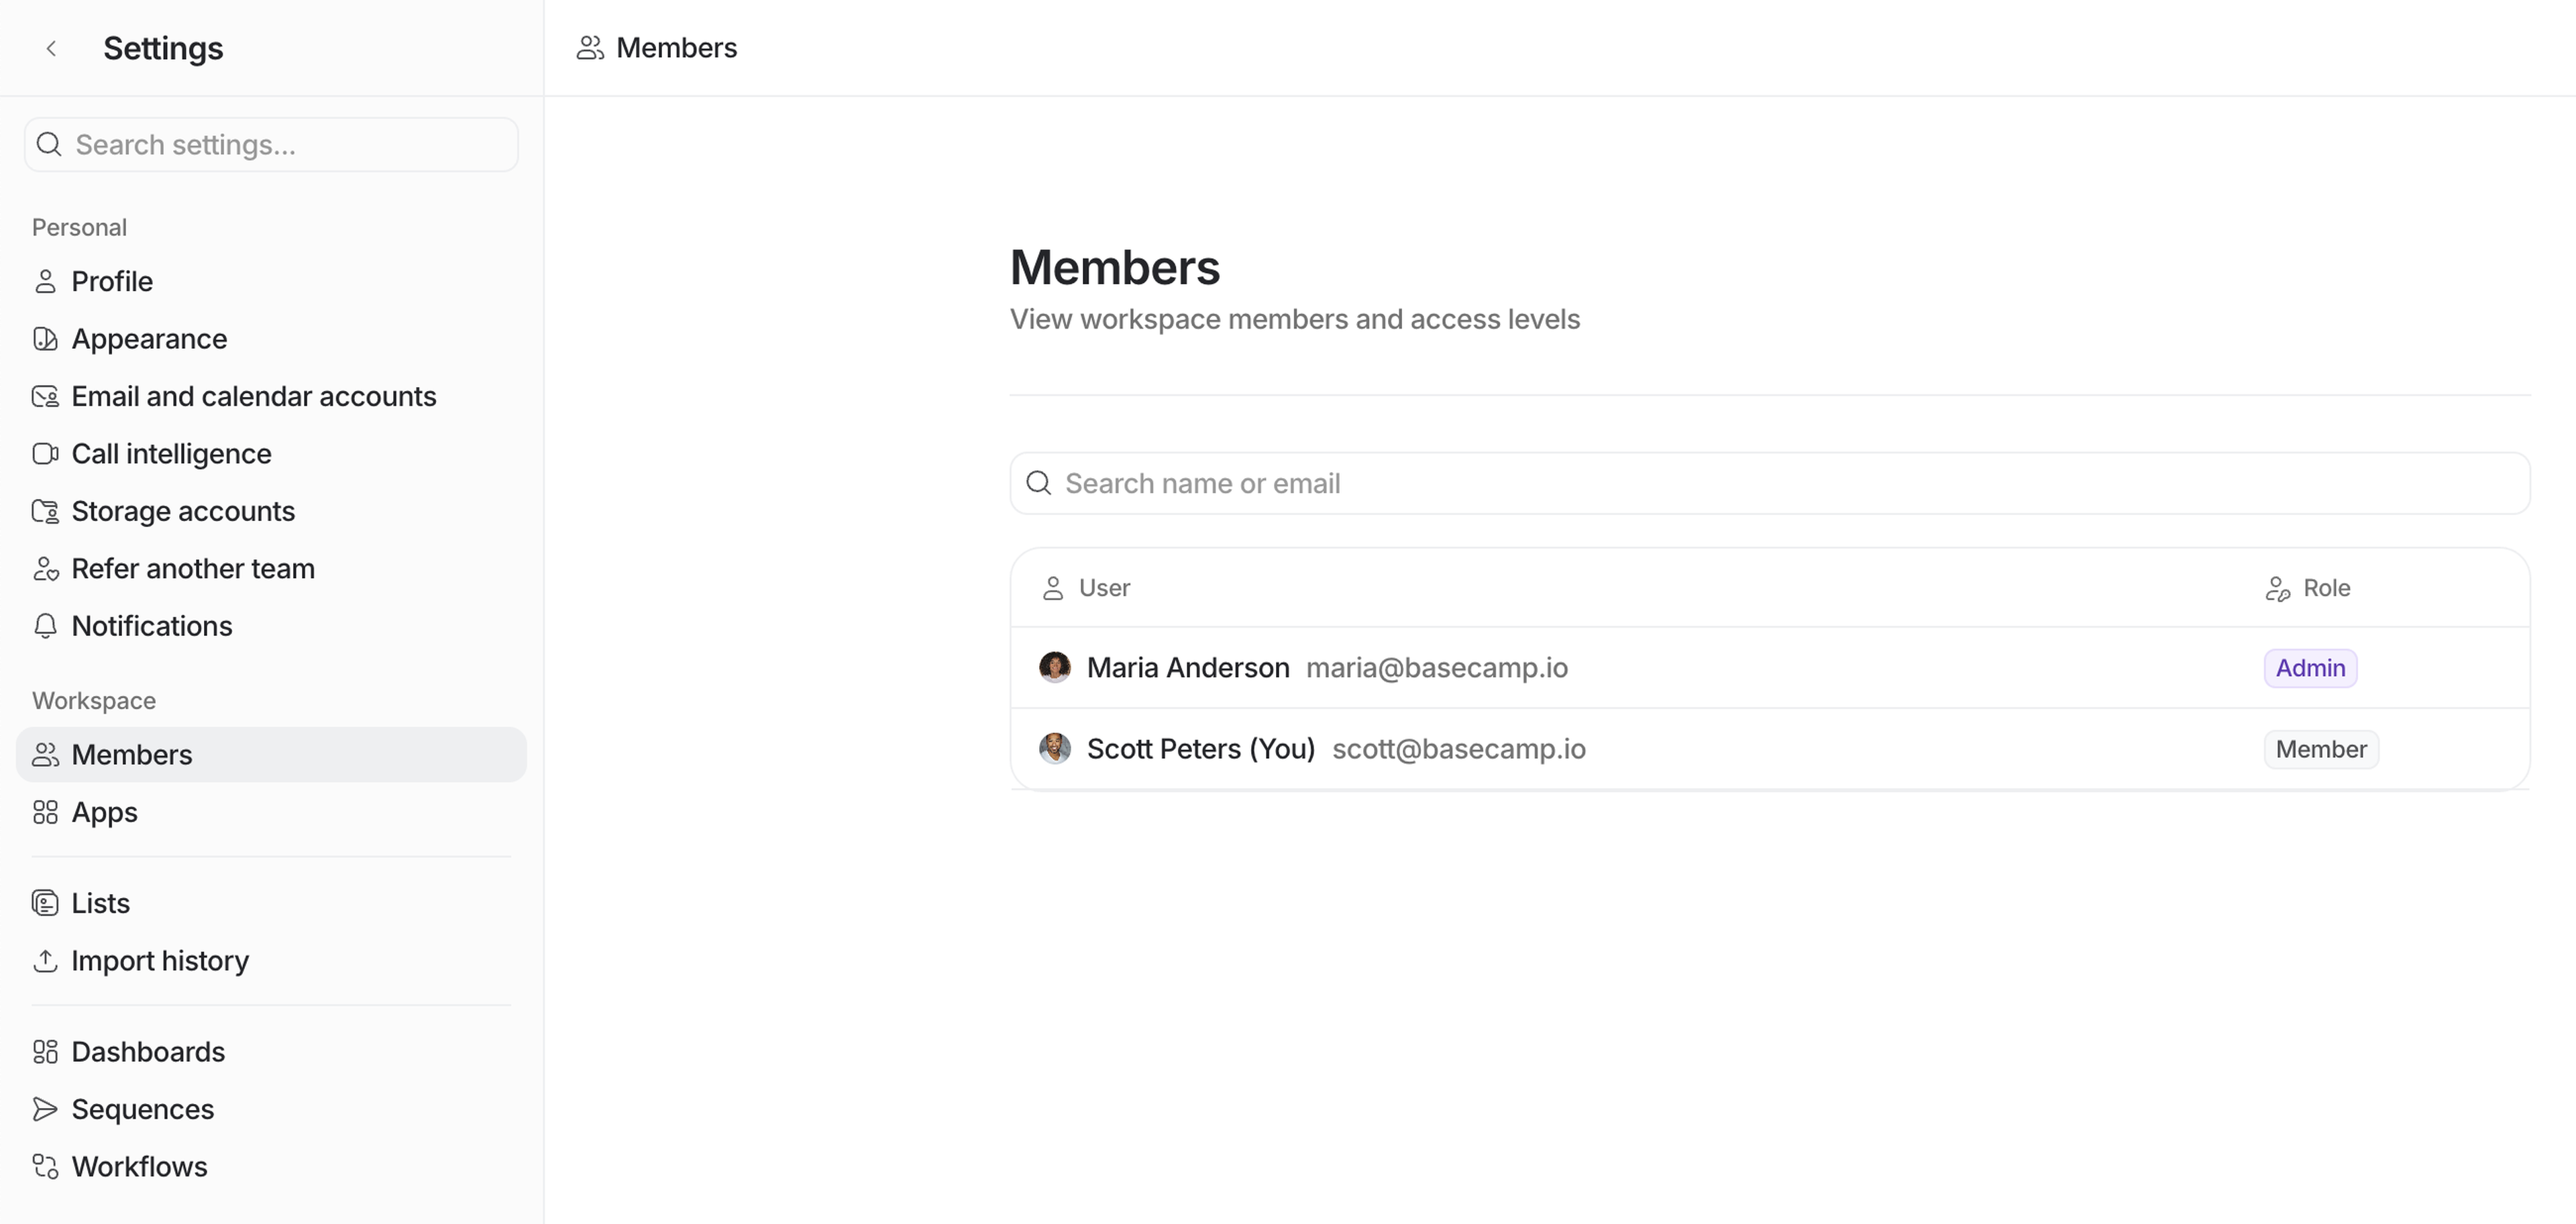Viewport: 2576px width, 1224px height.
Task: Click the Sequences paper-plane icon
Action: tap(45, 1109)
